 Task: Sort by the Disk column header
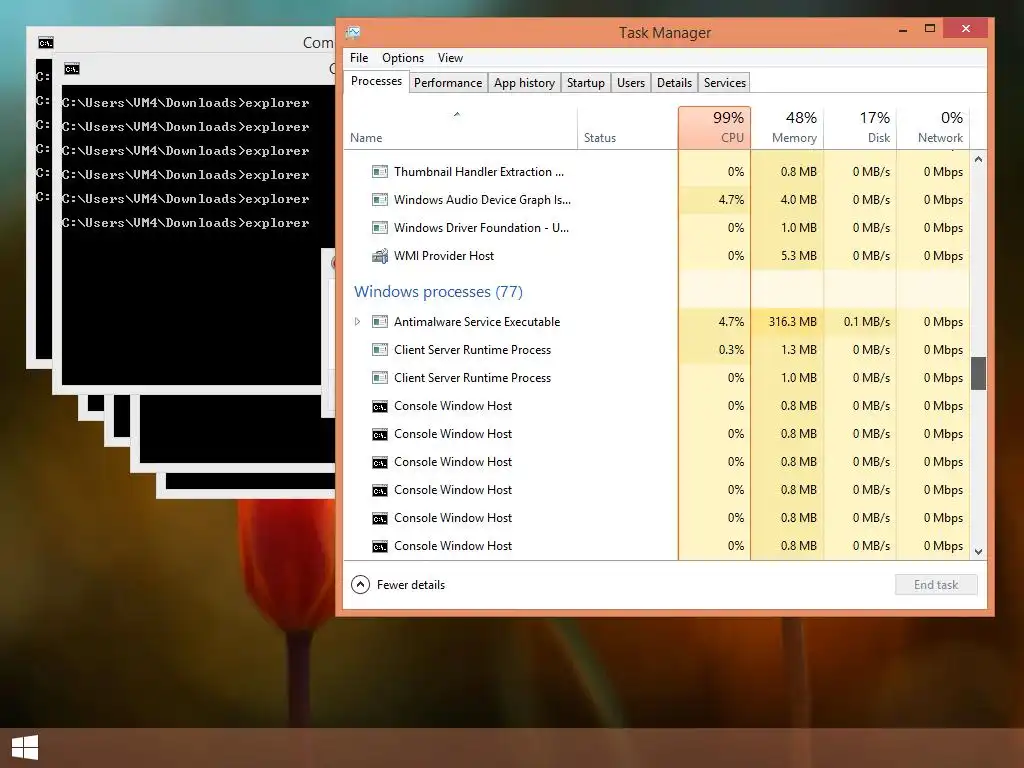click(x=861, y=128)
